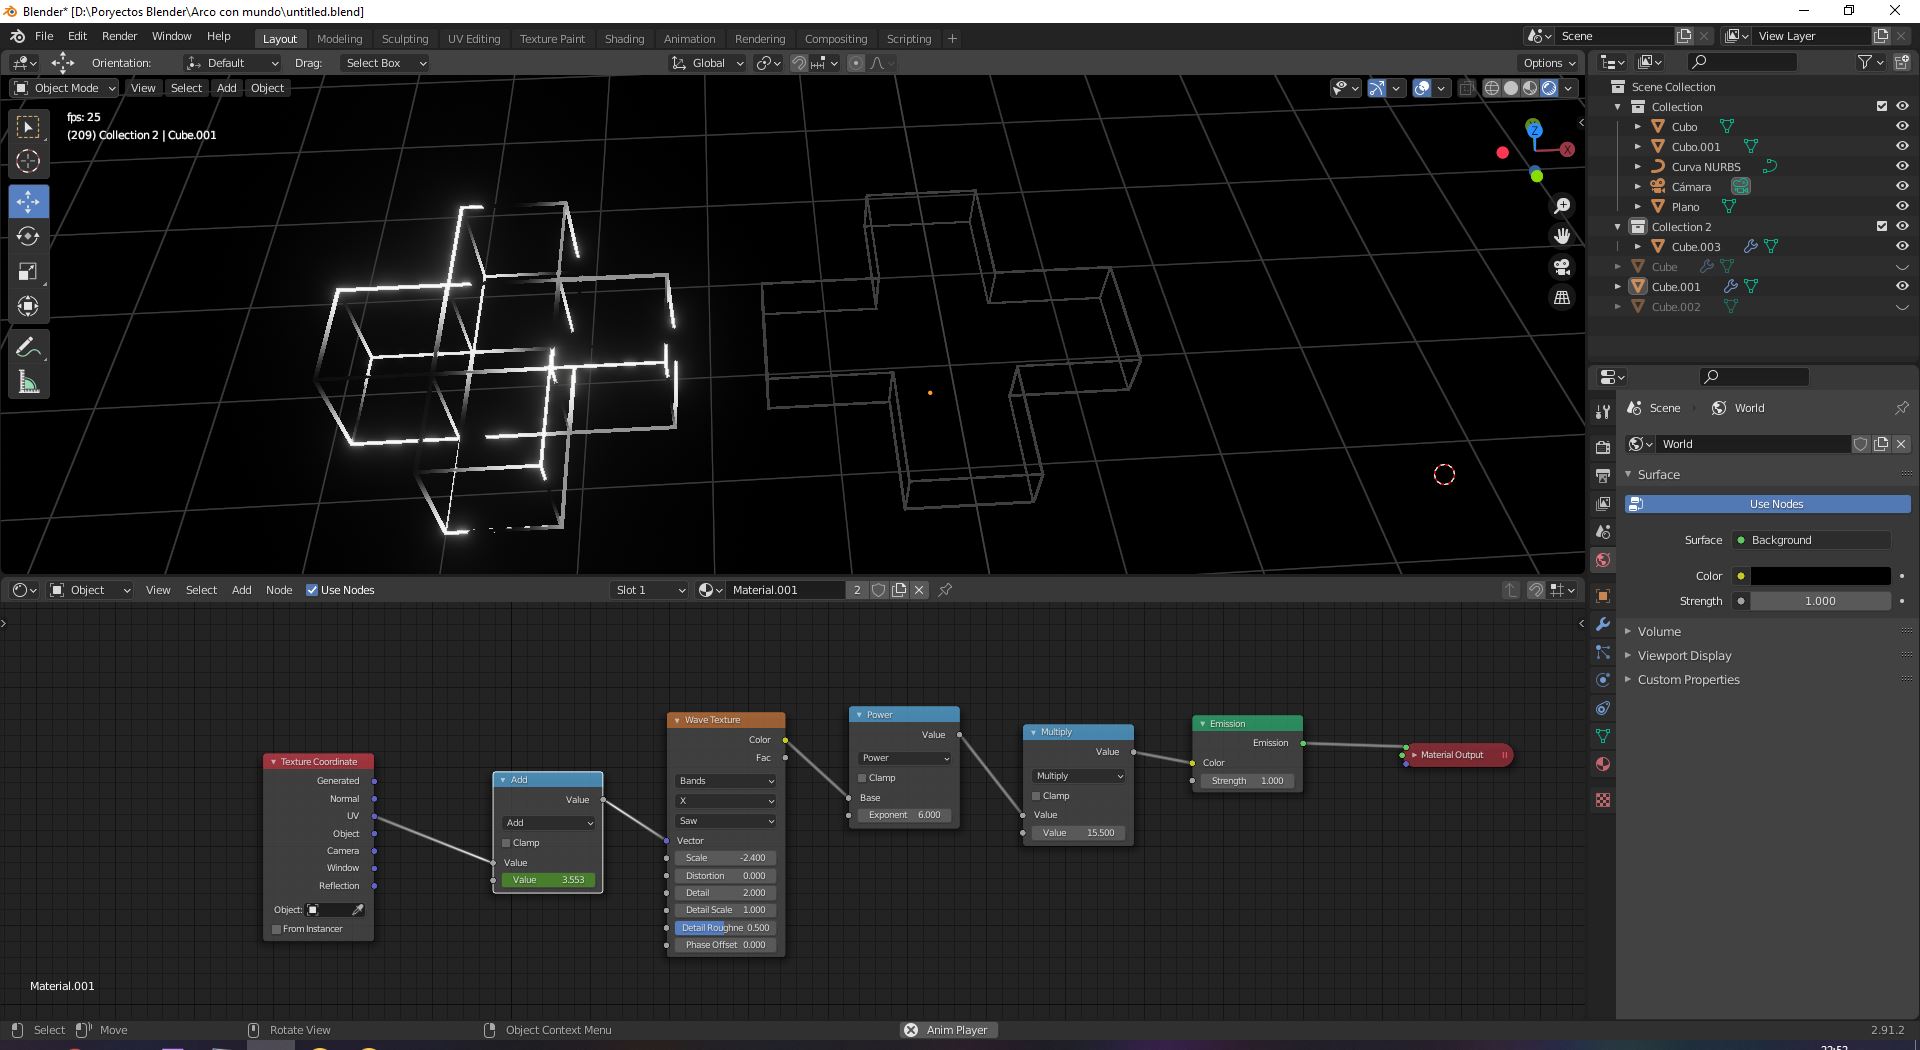This screenshot has width=1920, height=1050.
Task: Expand Cubo.001 in outliner
Action: [x=1638, y=147]
